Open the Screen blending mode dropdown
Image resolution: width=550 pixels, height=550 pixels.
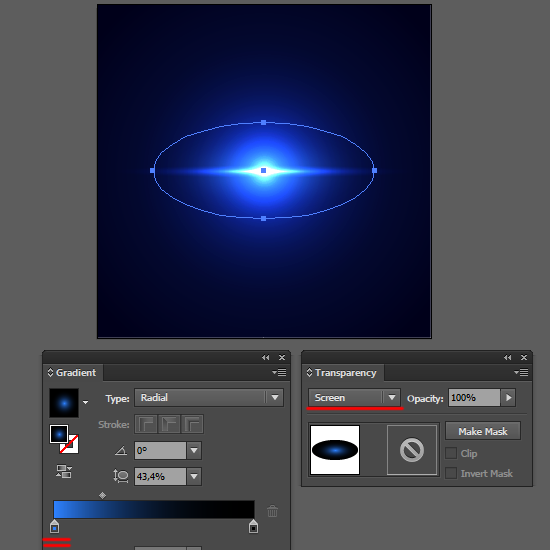(355, 398)
